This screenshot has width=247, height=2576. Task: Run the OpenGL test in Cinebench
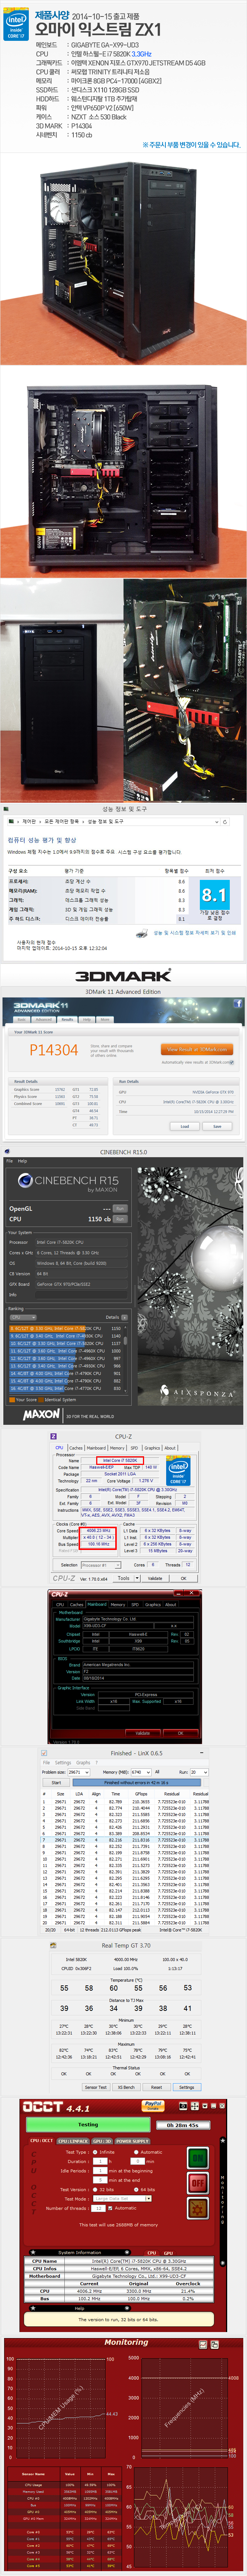(120, 1209)
